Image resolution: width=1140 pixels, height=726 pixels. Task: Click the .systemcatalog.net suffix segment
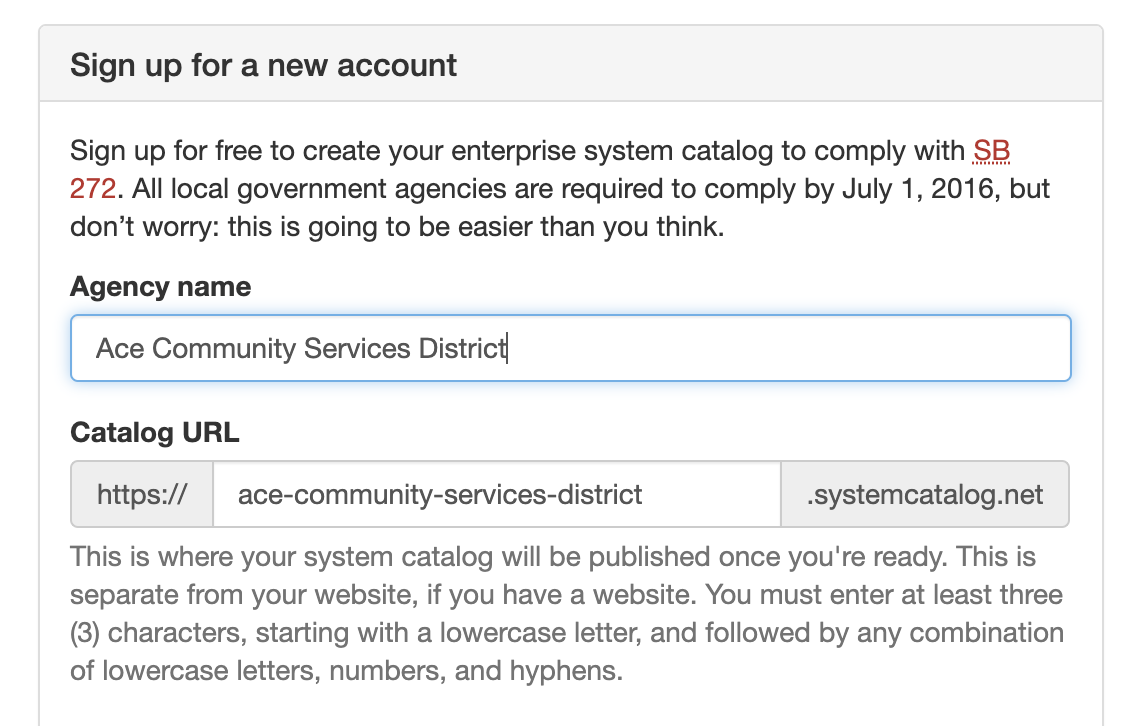[925, 493]
